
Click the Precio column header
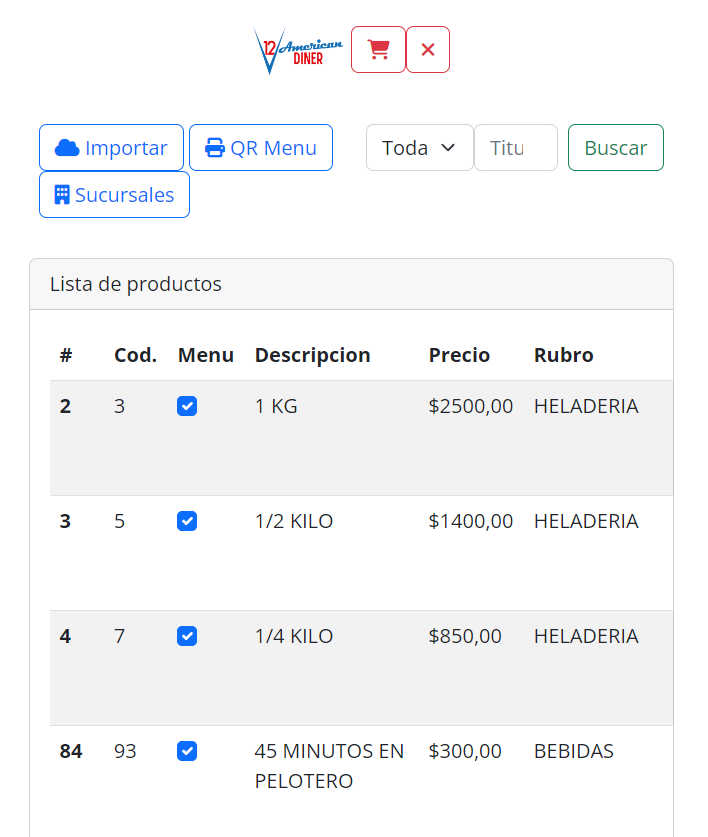459,355
